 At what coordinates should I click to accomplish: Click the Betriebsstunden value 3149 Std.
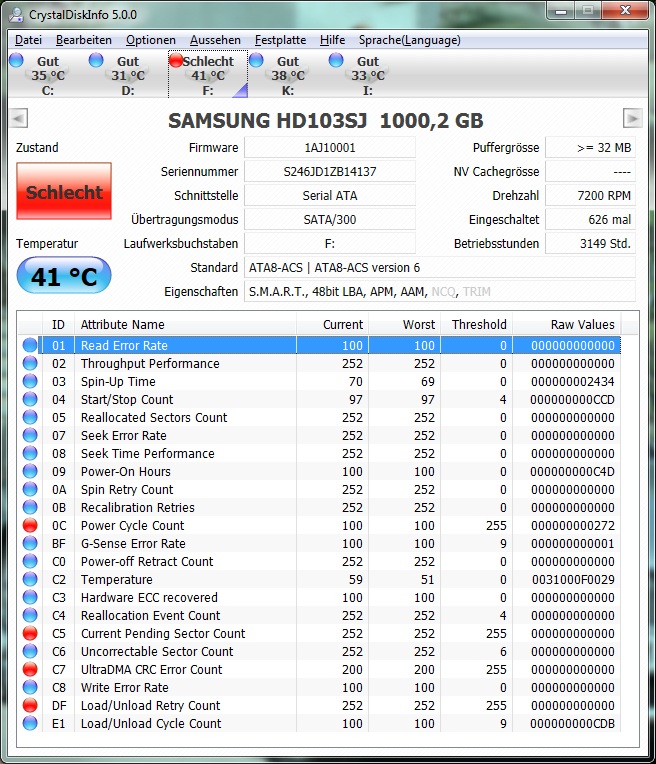[x=590, y=243]
